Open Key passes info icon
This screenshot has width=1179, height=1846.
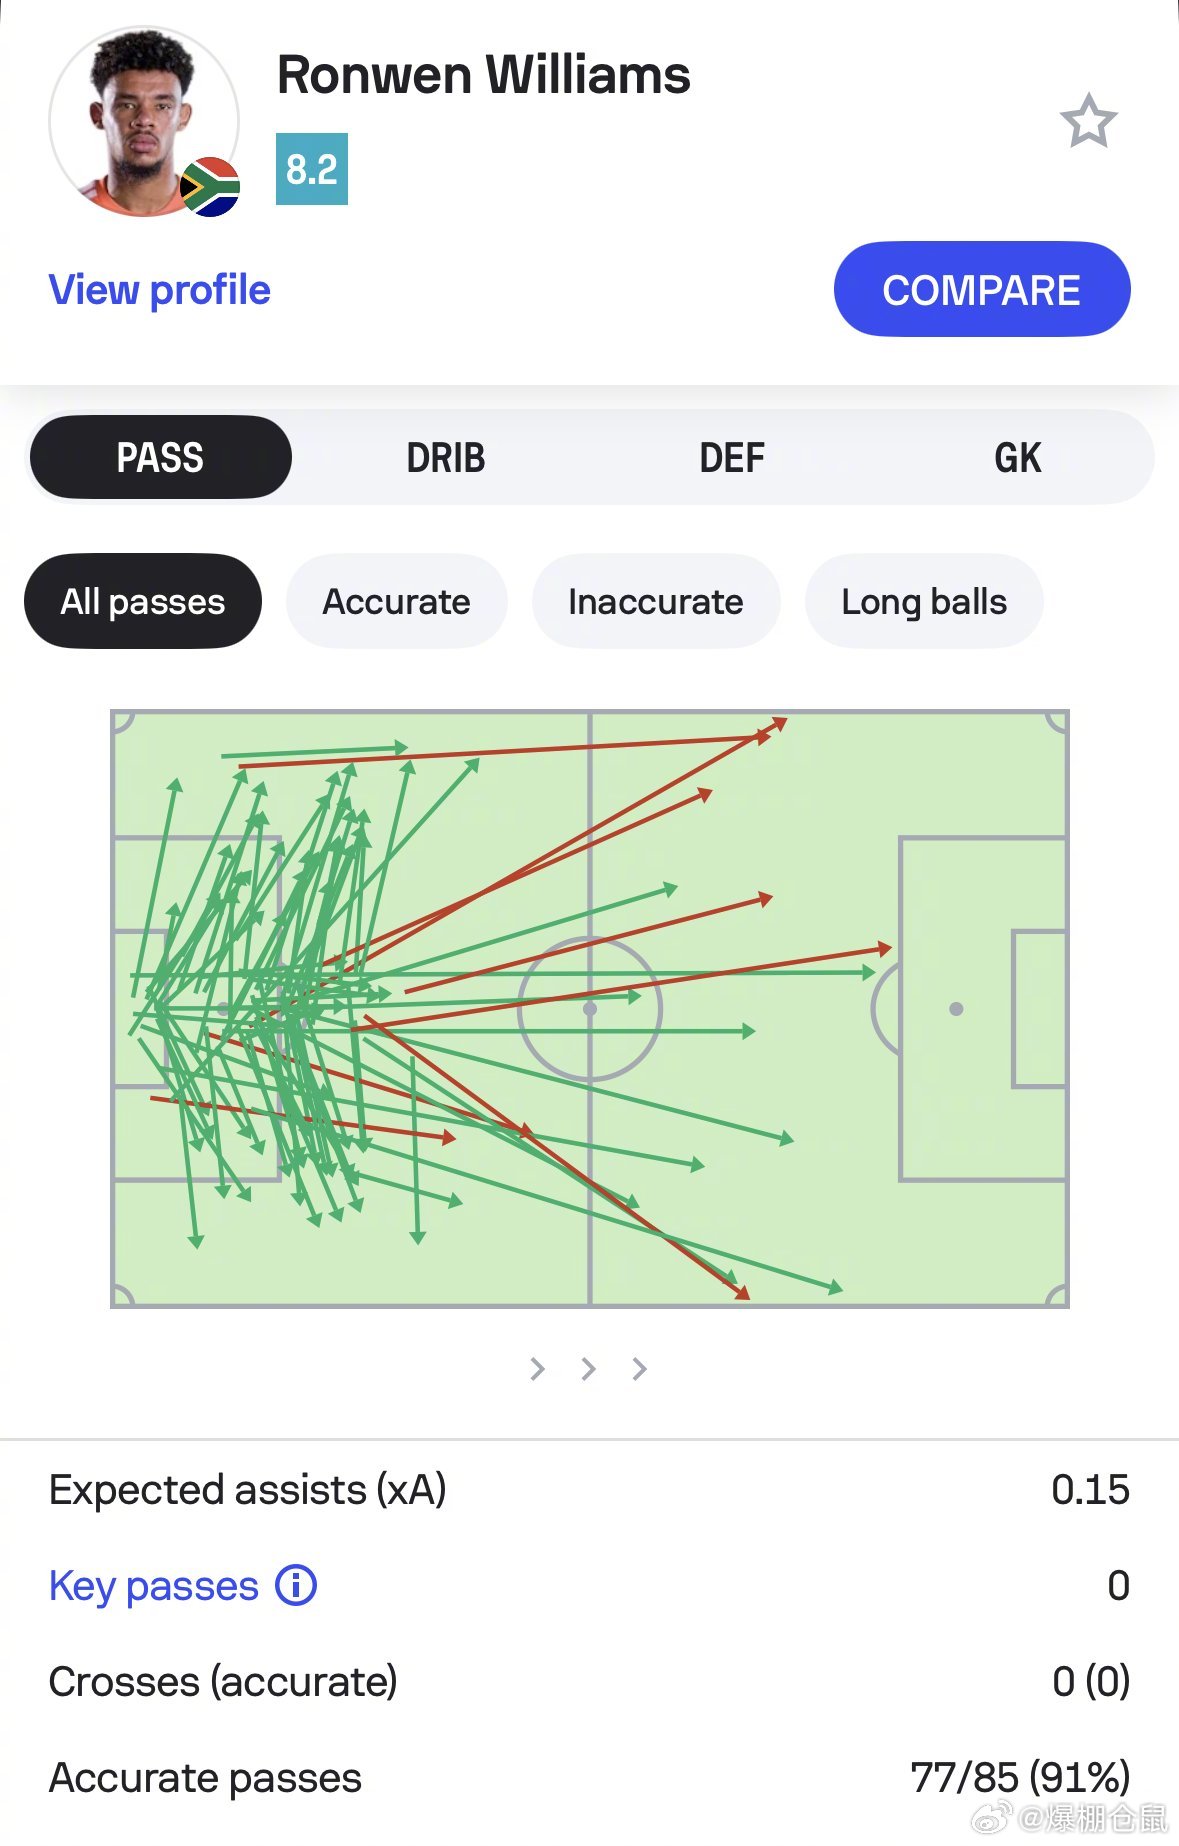point(296,1585)
